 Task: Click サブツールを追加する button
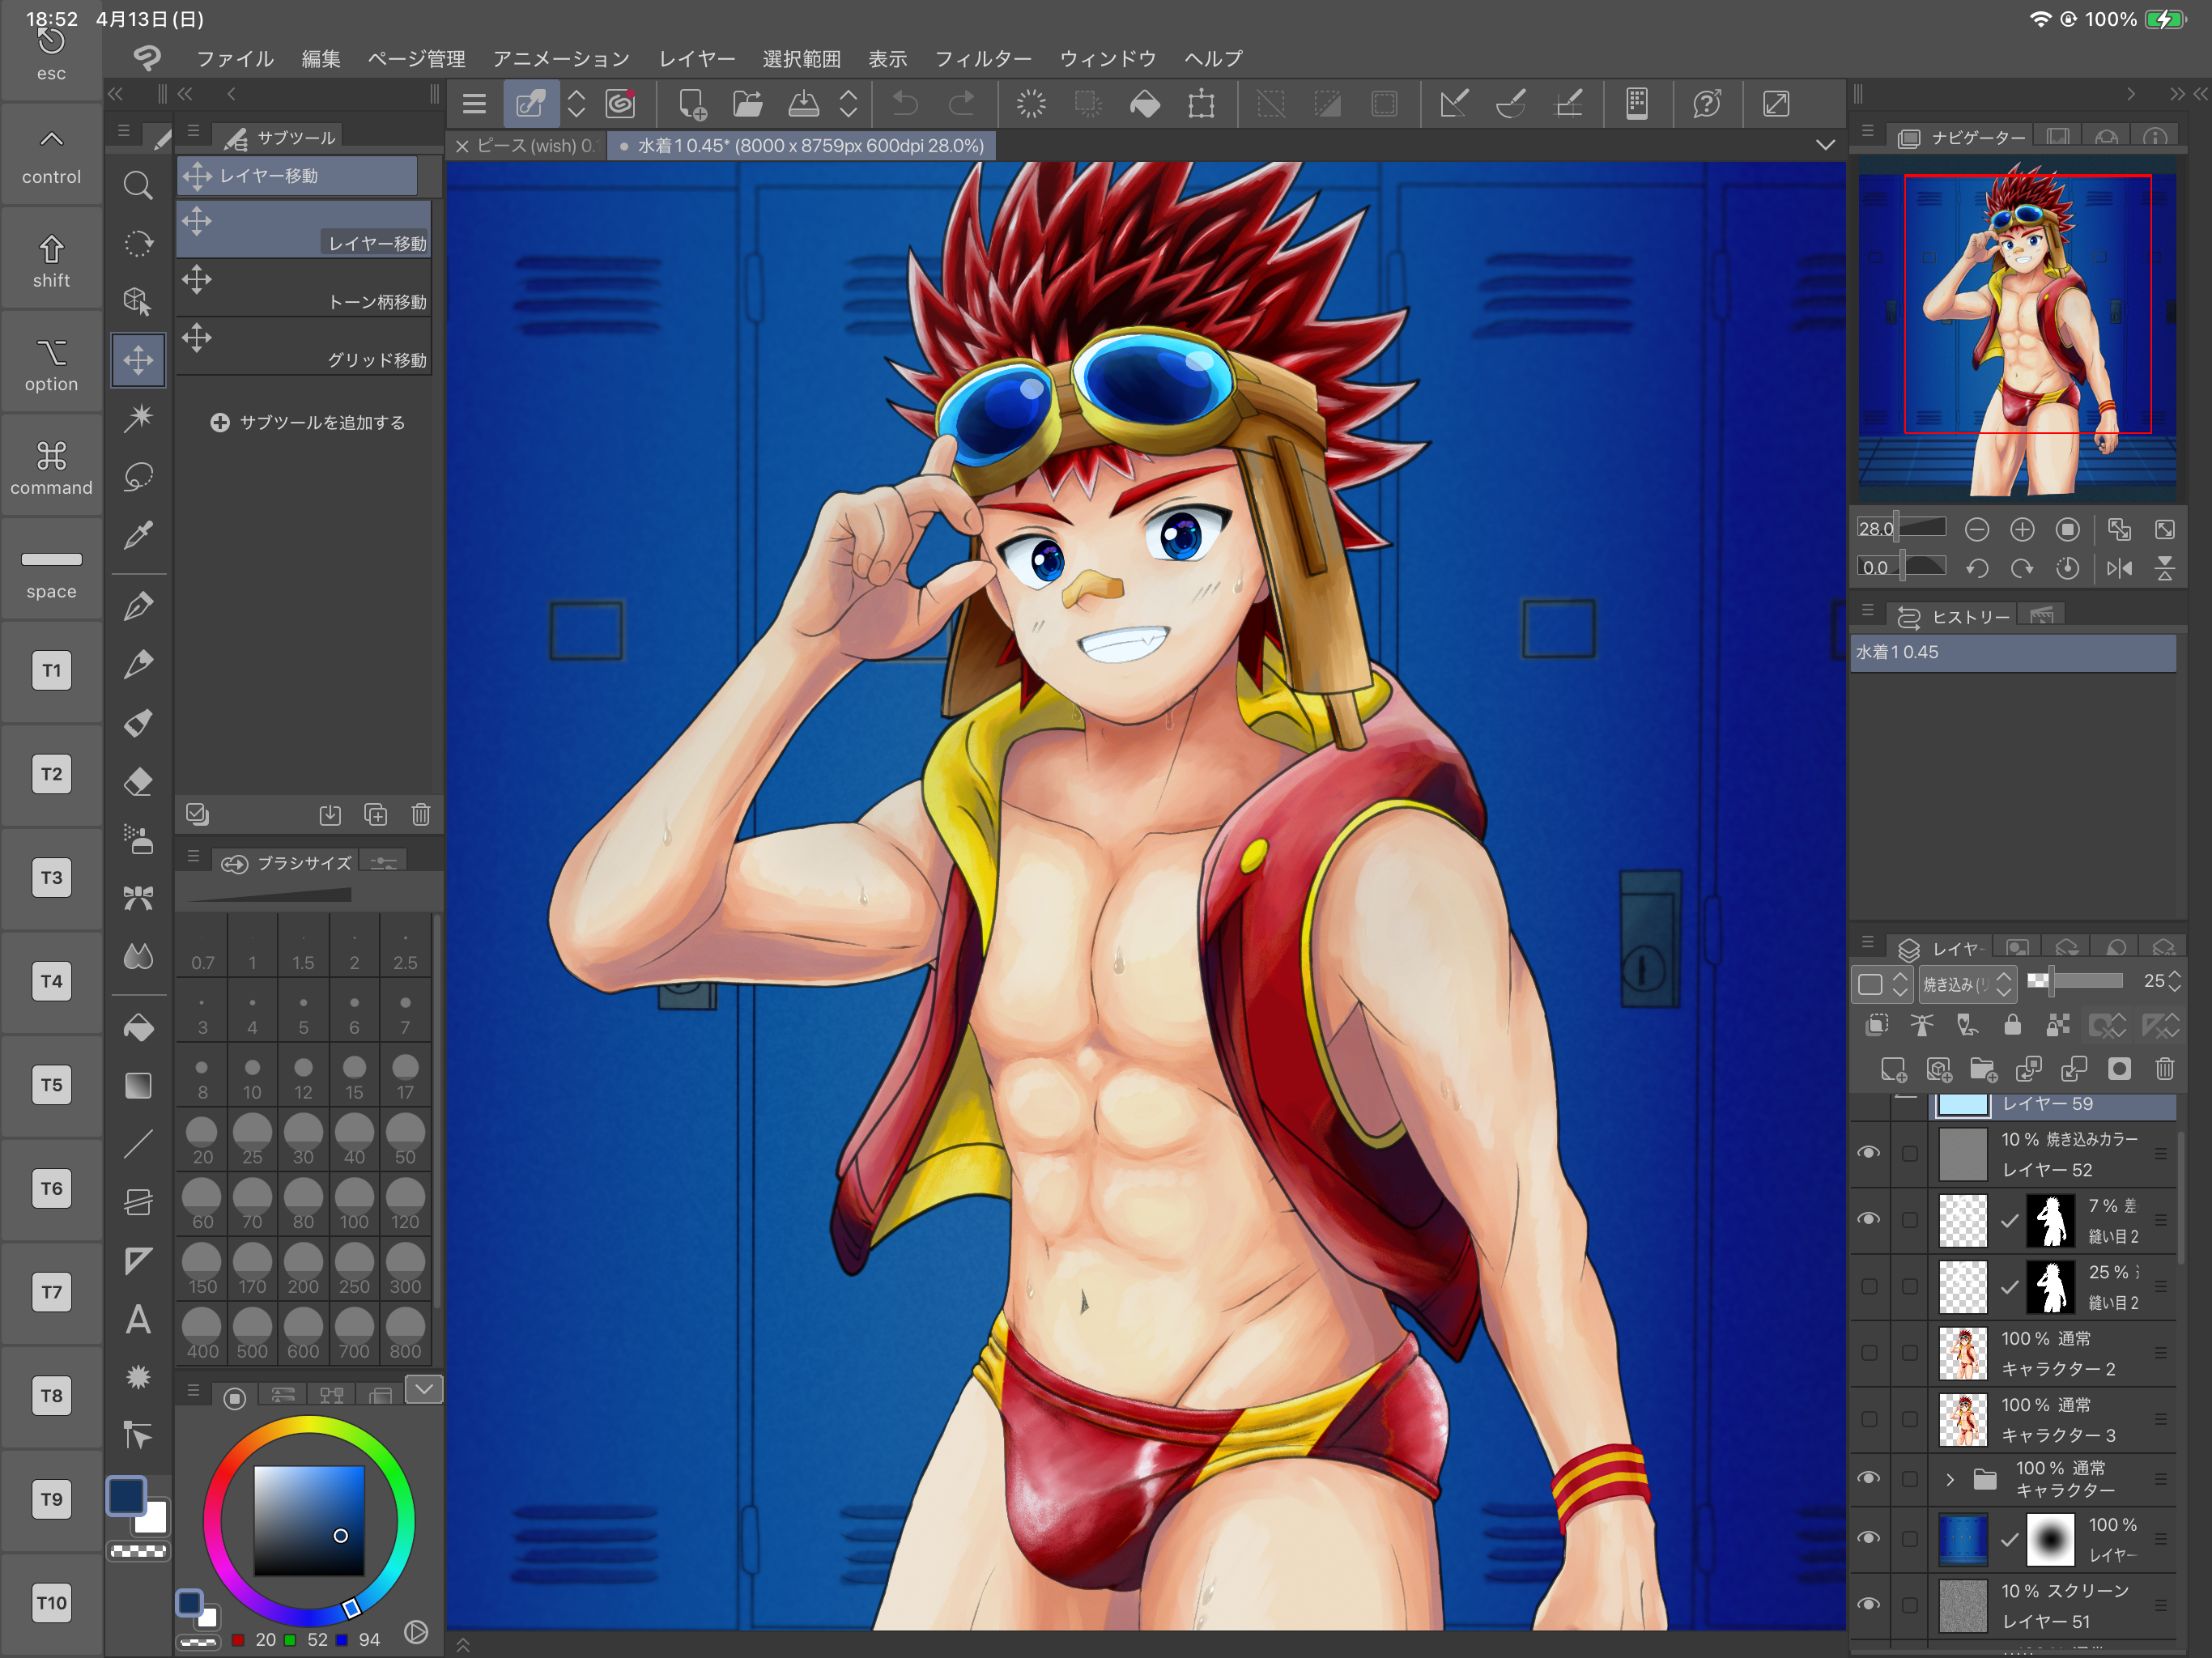[308, 422]
